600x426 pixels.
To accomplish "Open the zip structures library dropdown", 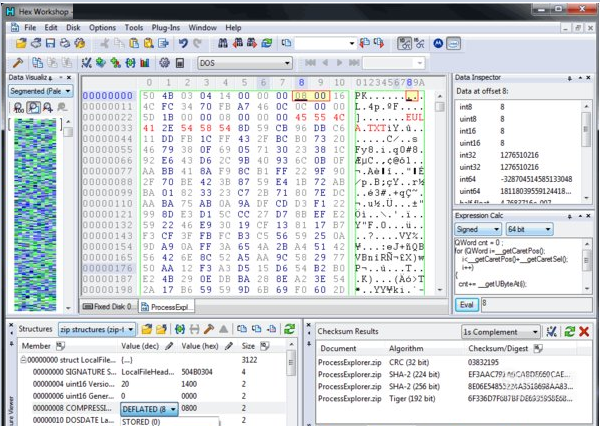I will (97, 329).
